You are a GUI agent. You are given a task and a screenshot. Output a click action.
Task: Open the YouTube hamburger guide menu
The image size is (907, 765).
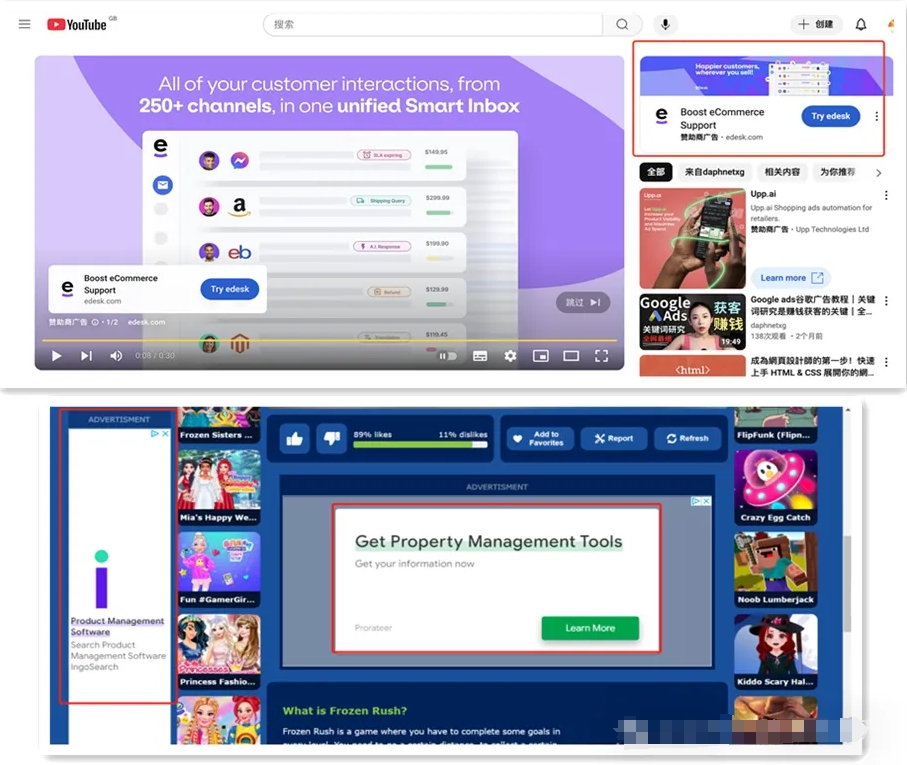(25, 24)
